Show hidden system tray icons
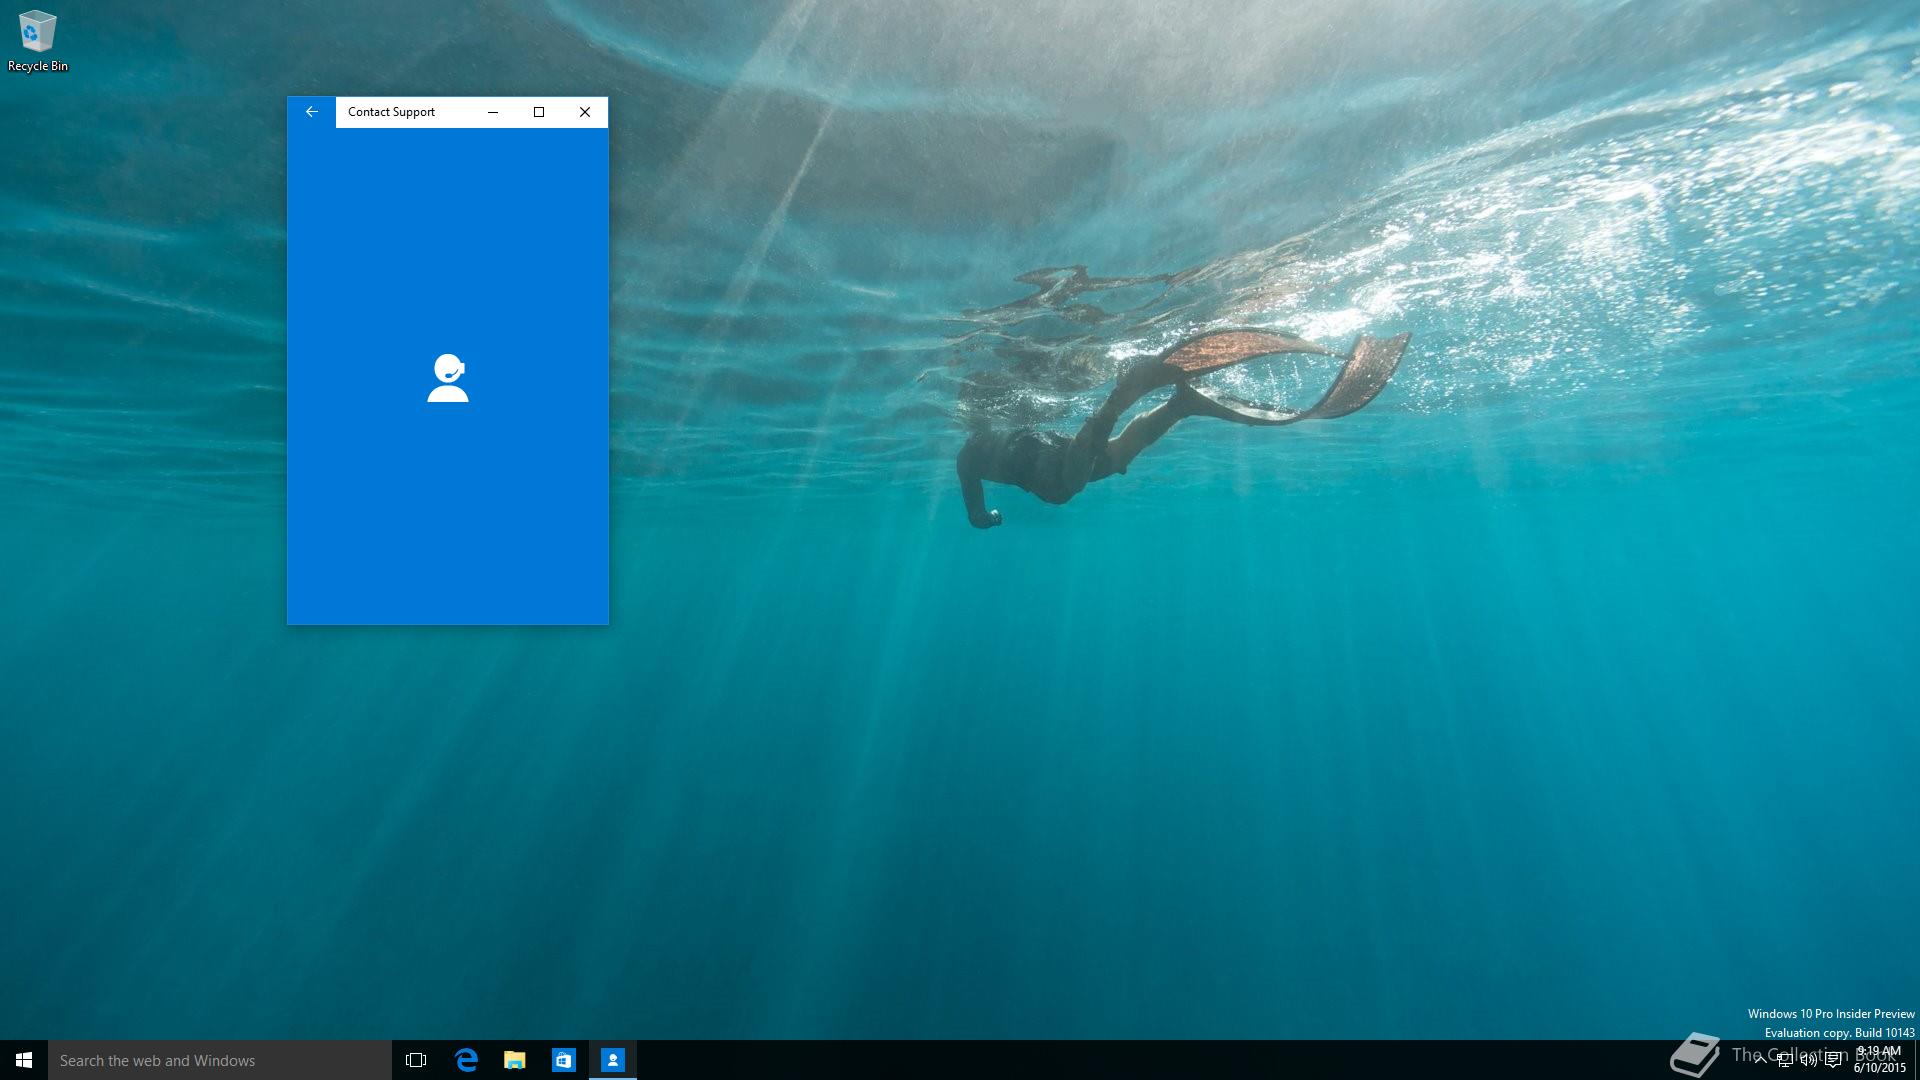The height and width of the screenshot is (1080, 1920). click(1760, 1061)
